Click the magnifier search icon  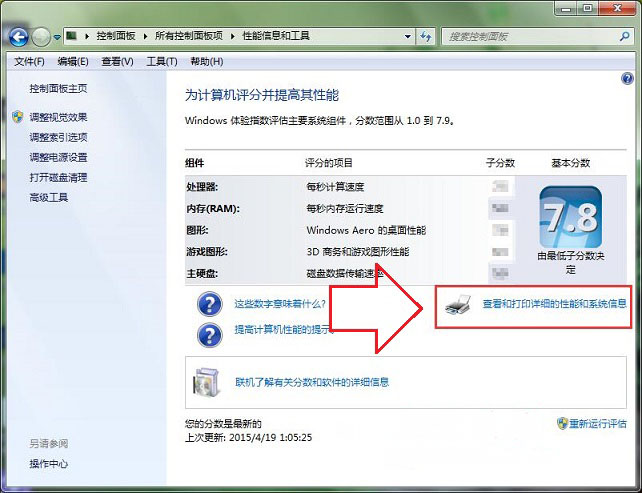[624, 36]
